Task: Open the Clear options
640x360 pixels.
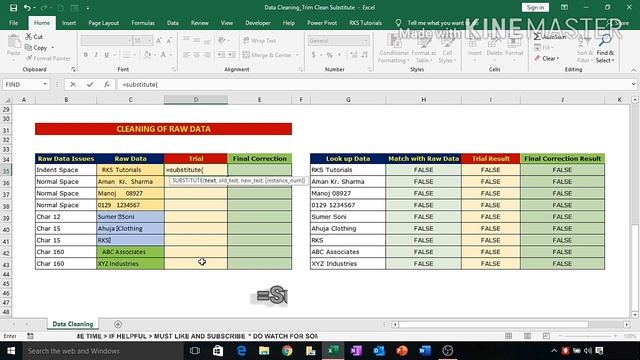Action: (x=547, y=58)
